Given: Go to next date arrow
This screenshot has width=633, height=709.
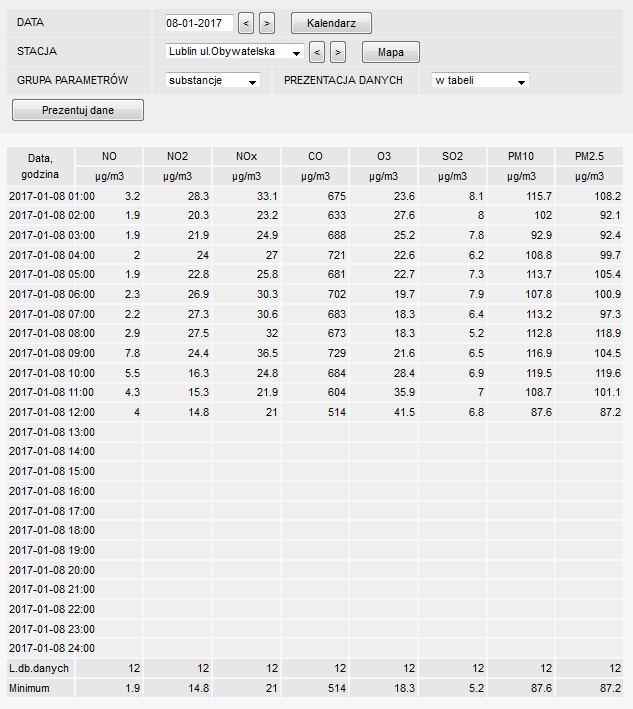Looking at the screenshot, I should (x=267, y=23).
